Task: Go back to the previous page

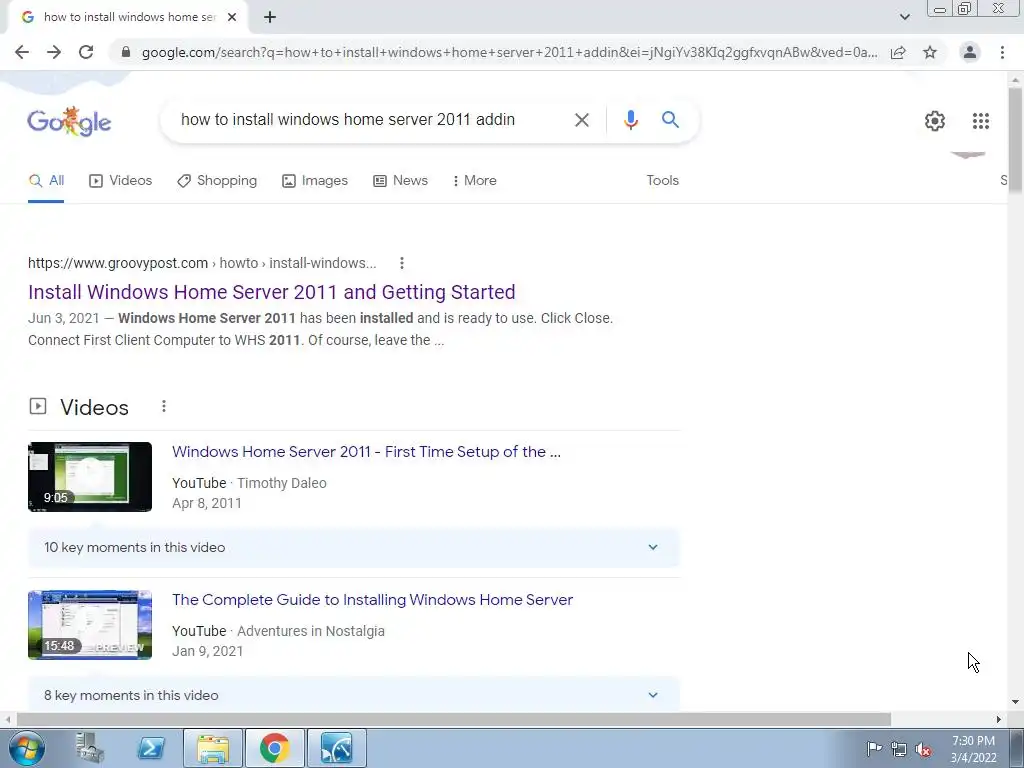Action: point(22,52)
